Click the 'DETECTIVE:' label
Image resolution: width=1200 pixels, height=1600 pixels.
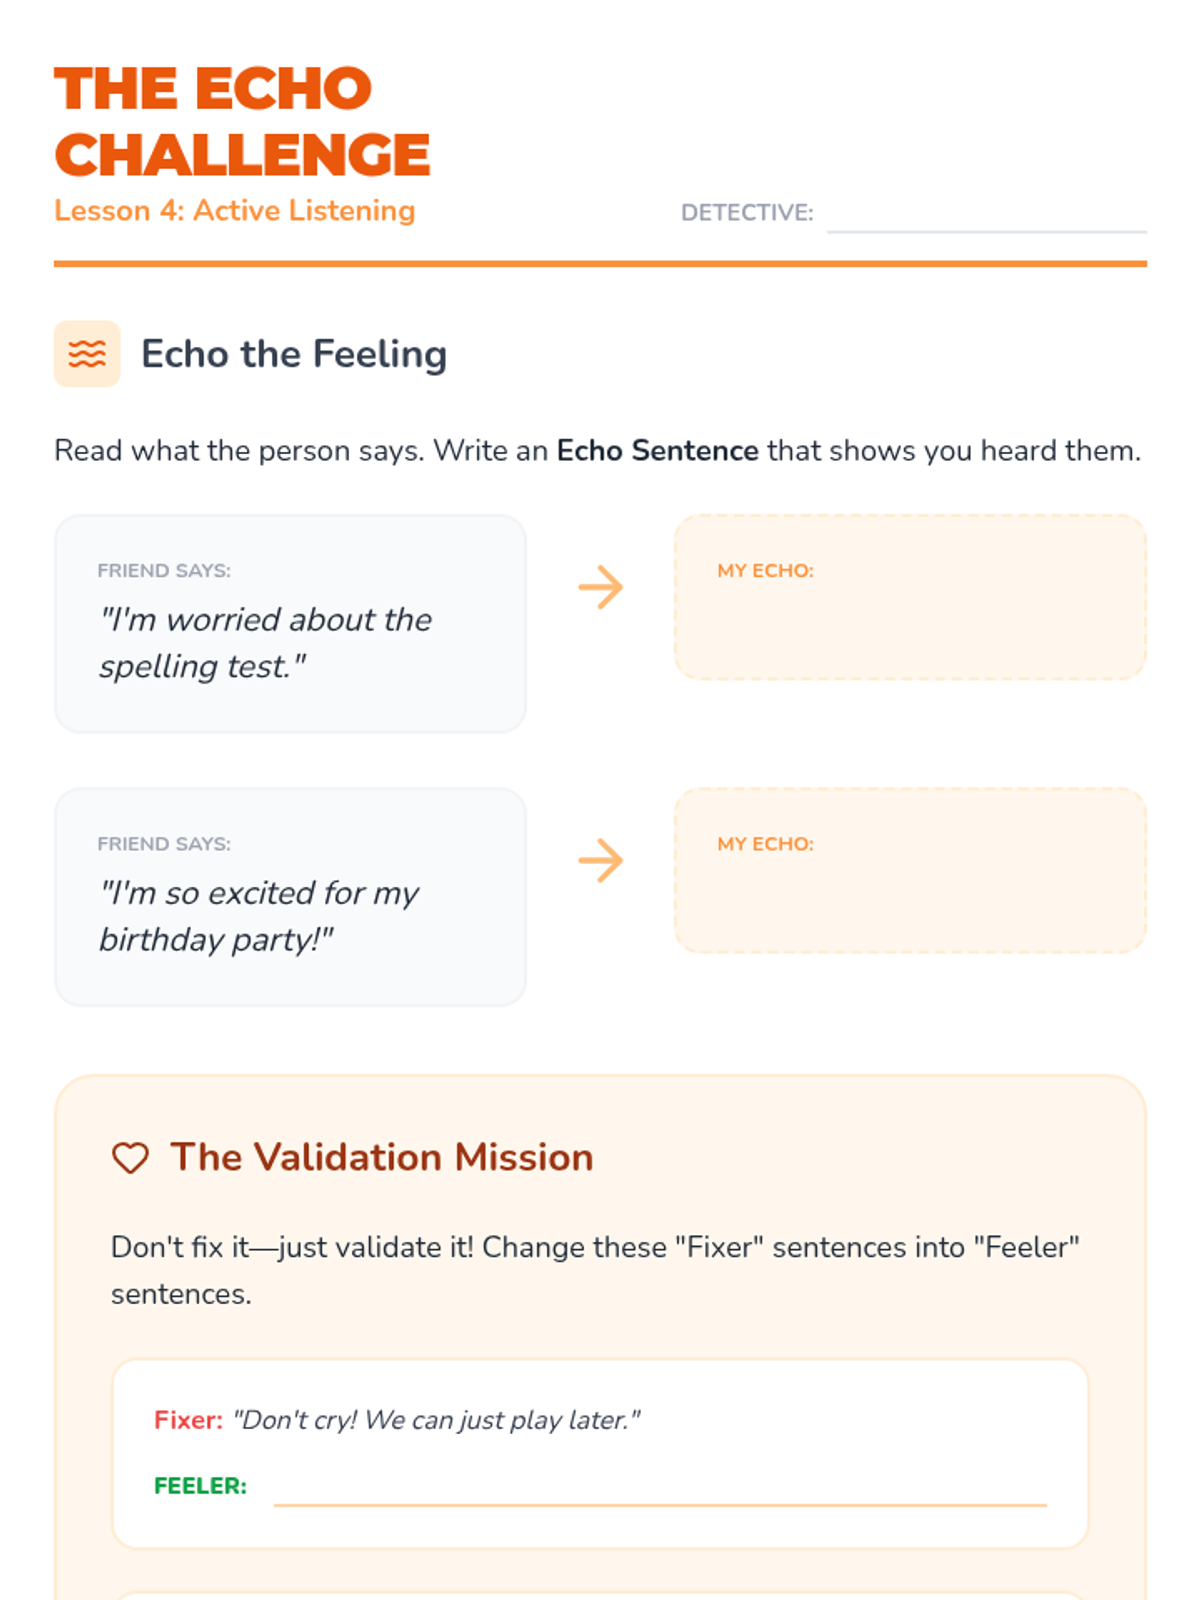747,213
